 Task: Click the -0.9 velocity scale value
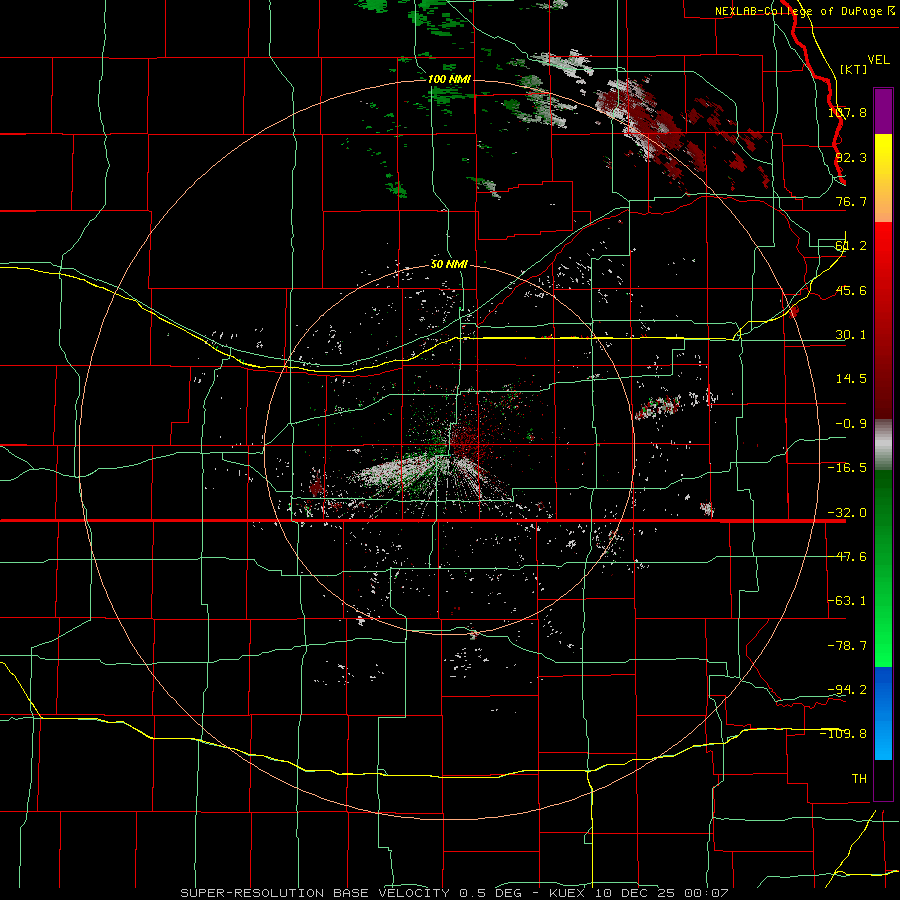[x=851, y=424]
